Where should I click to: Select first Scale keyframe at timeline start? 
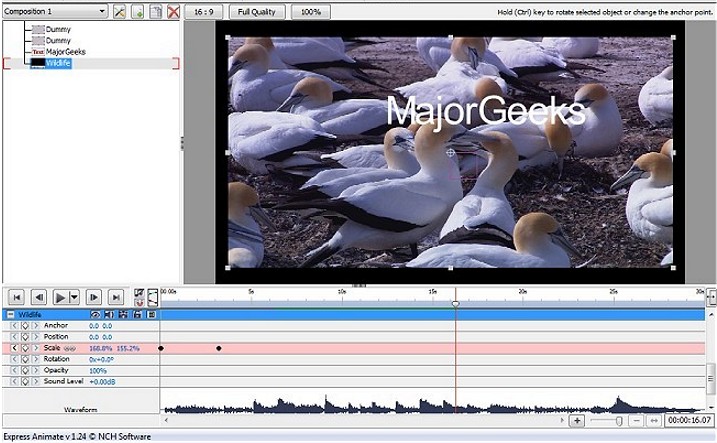pos(161,348)
